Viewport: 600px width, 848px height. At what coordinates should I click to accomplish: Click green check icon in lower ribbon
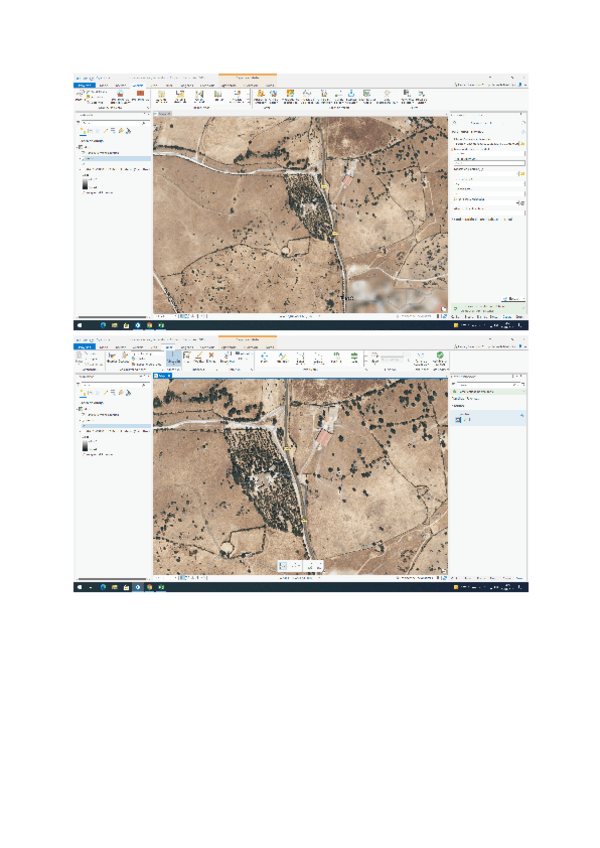(x=440, y=355)
